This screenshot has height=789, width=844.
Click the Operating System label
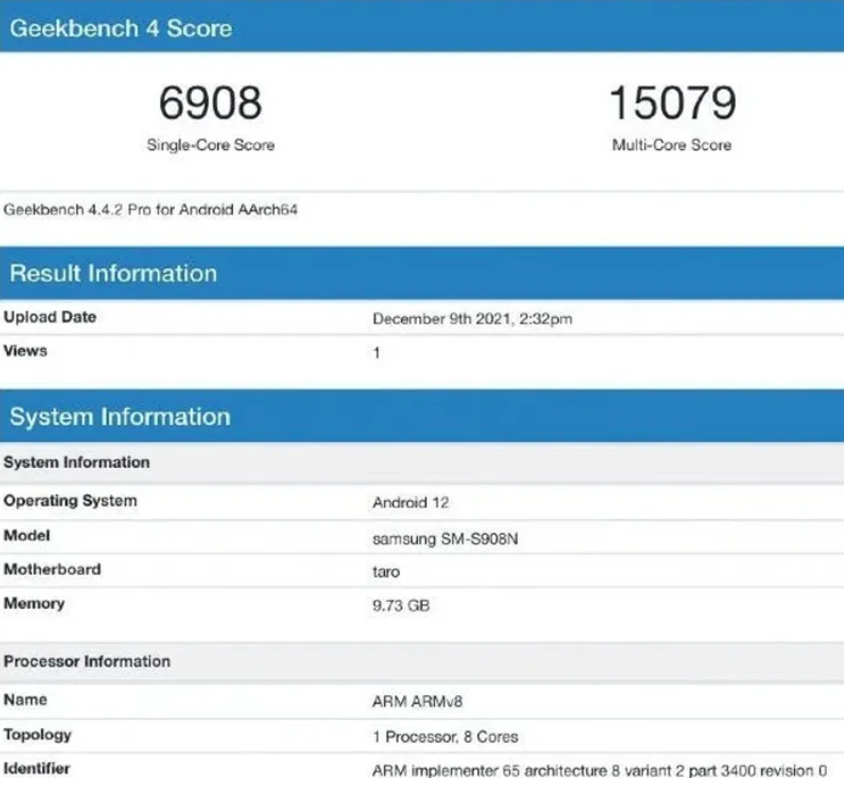71,501
